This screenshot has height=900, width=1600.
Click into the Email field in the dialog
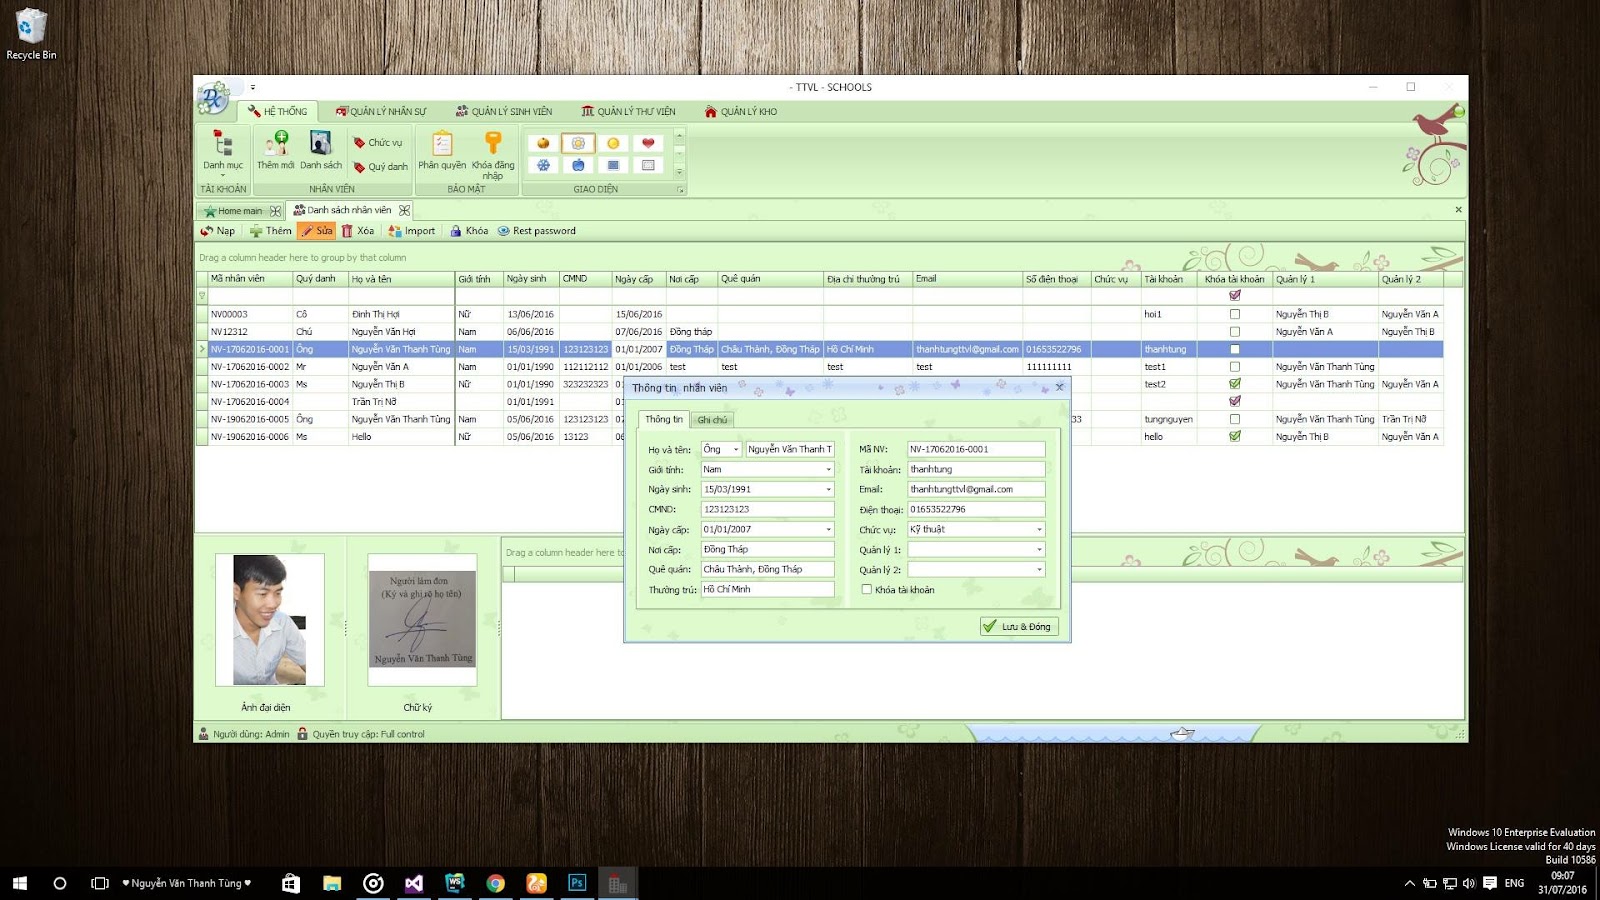coord(976,490)
